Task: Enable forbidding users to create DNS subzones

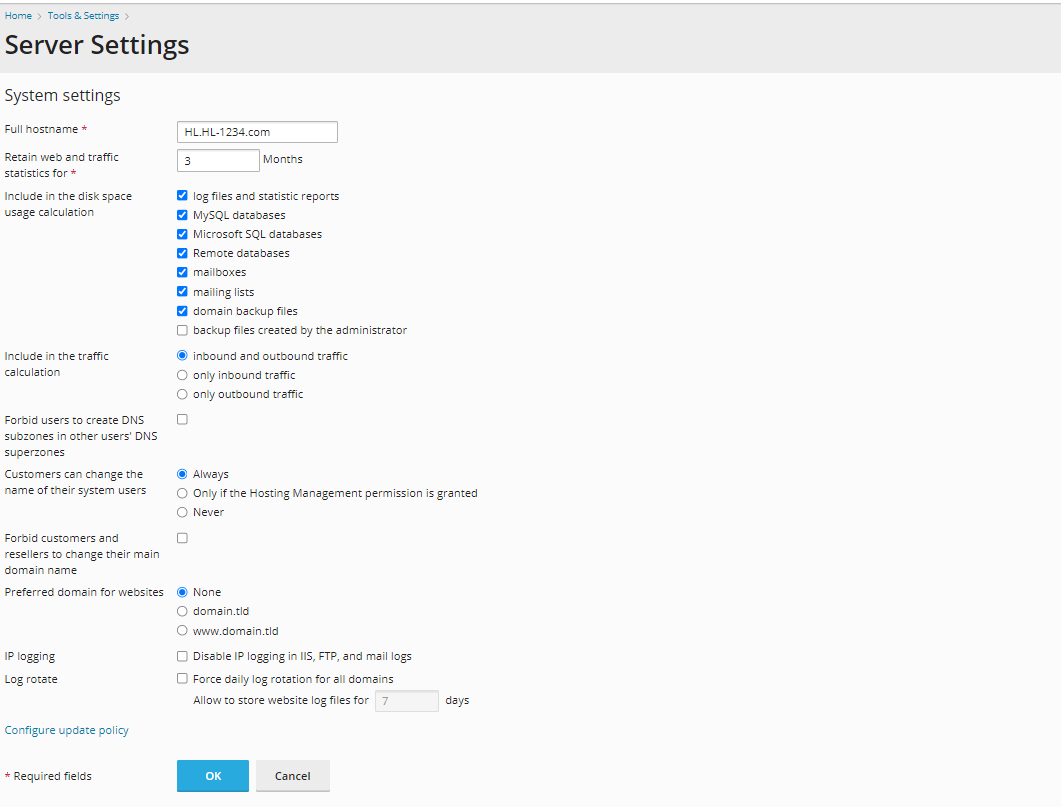Action: point(182,418)
